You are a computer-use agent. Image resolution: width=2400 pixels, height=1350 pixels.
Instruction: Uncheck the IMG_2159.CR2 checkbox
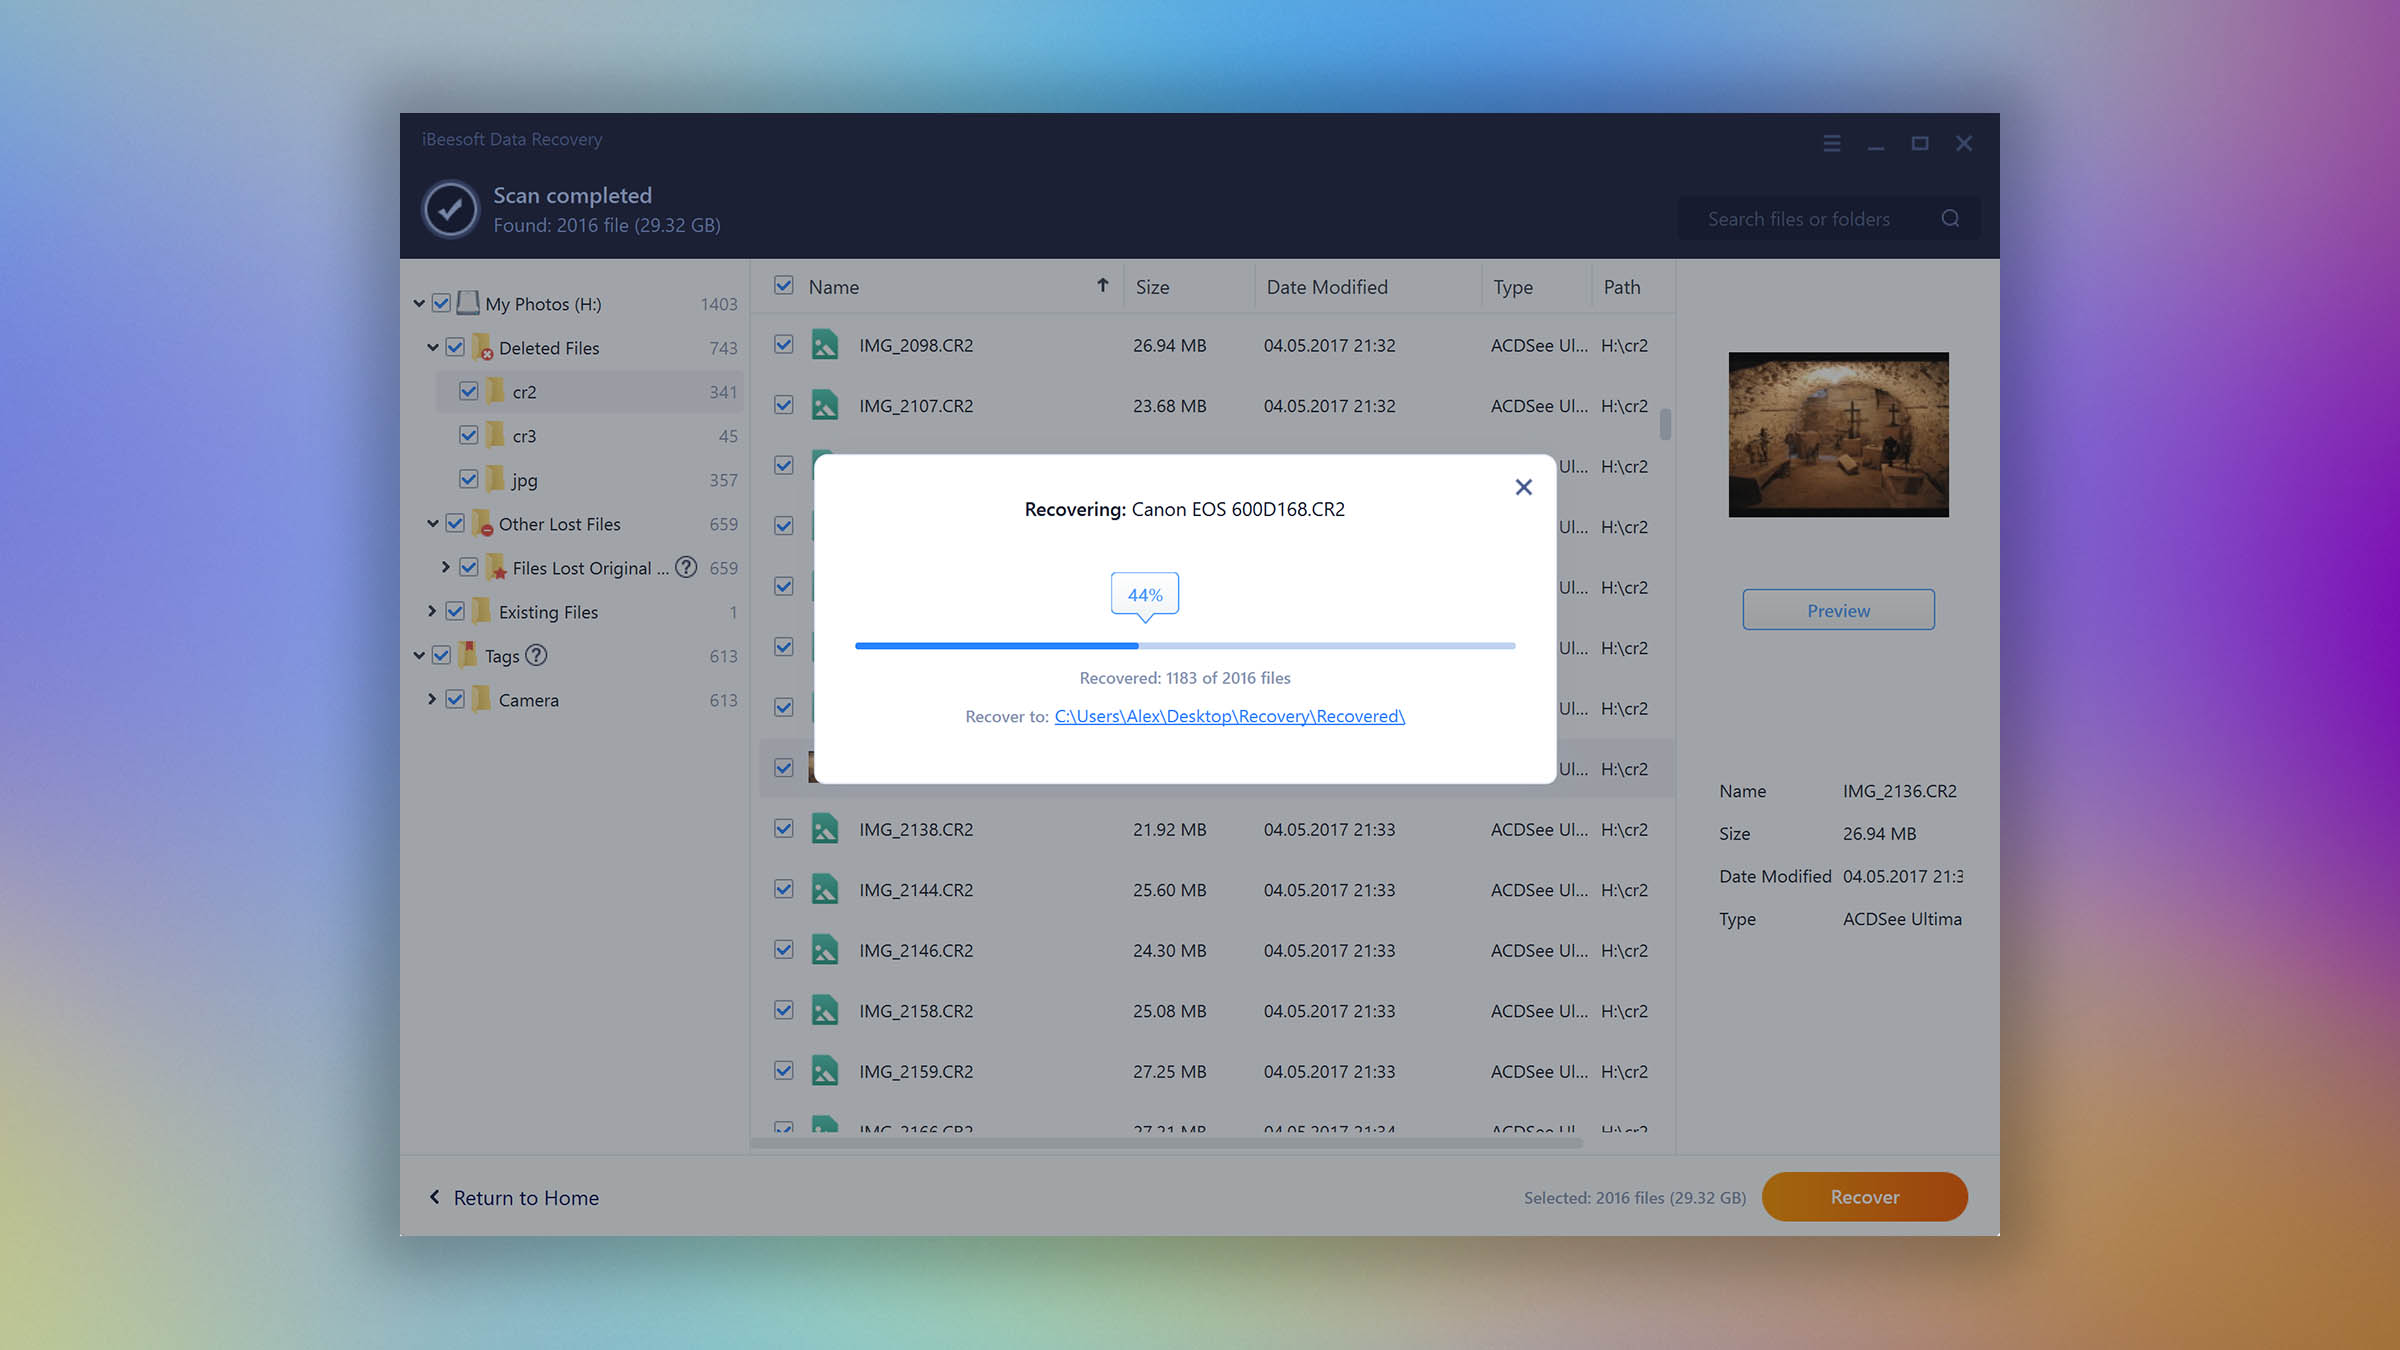click(x=783, y=1070)
